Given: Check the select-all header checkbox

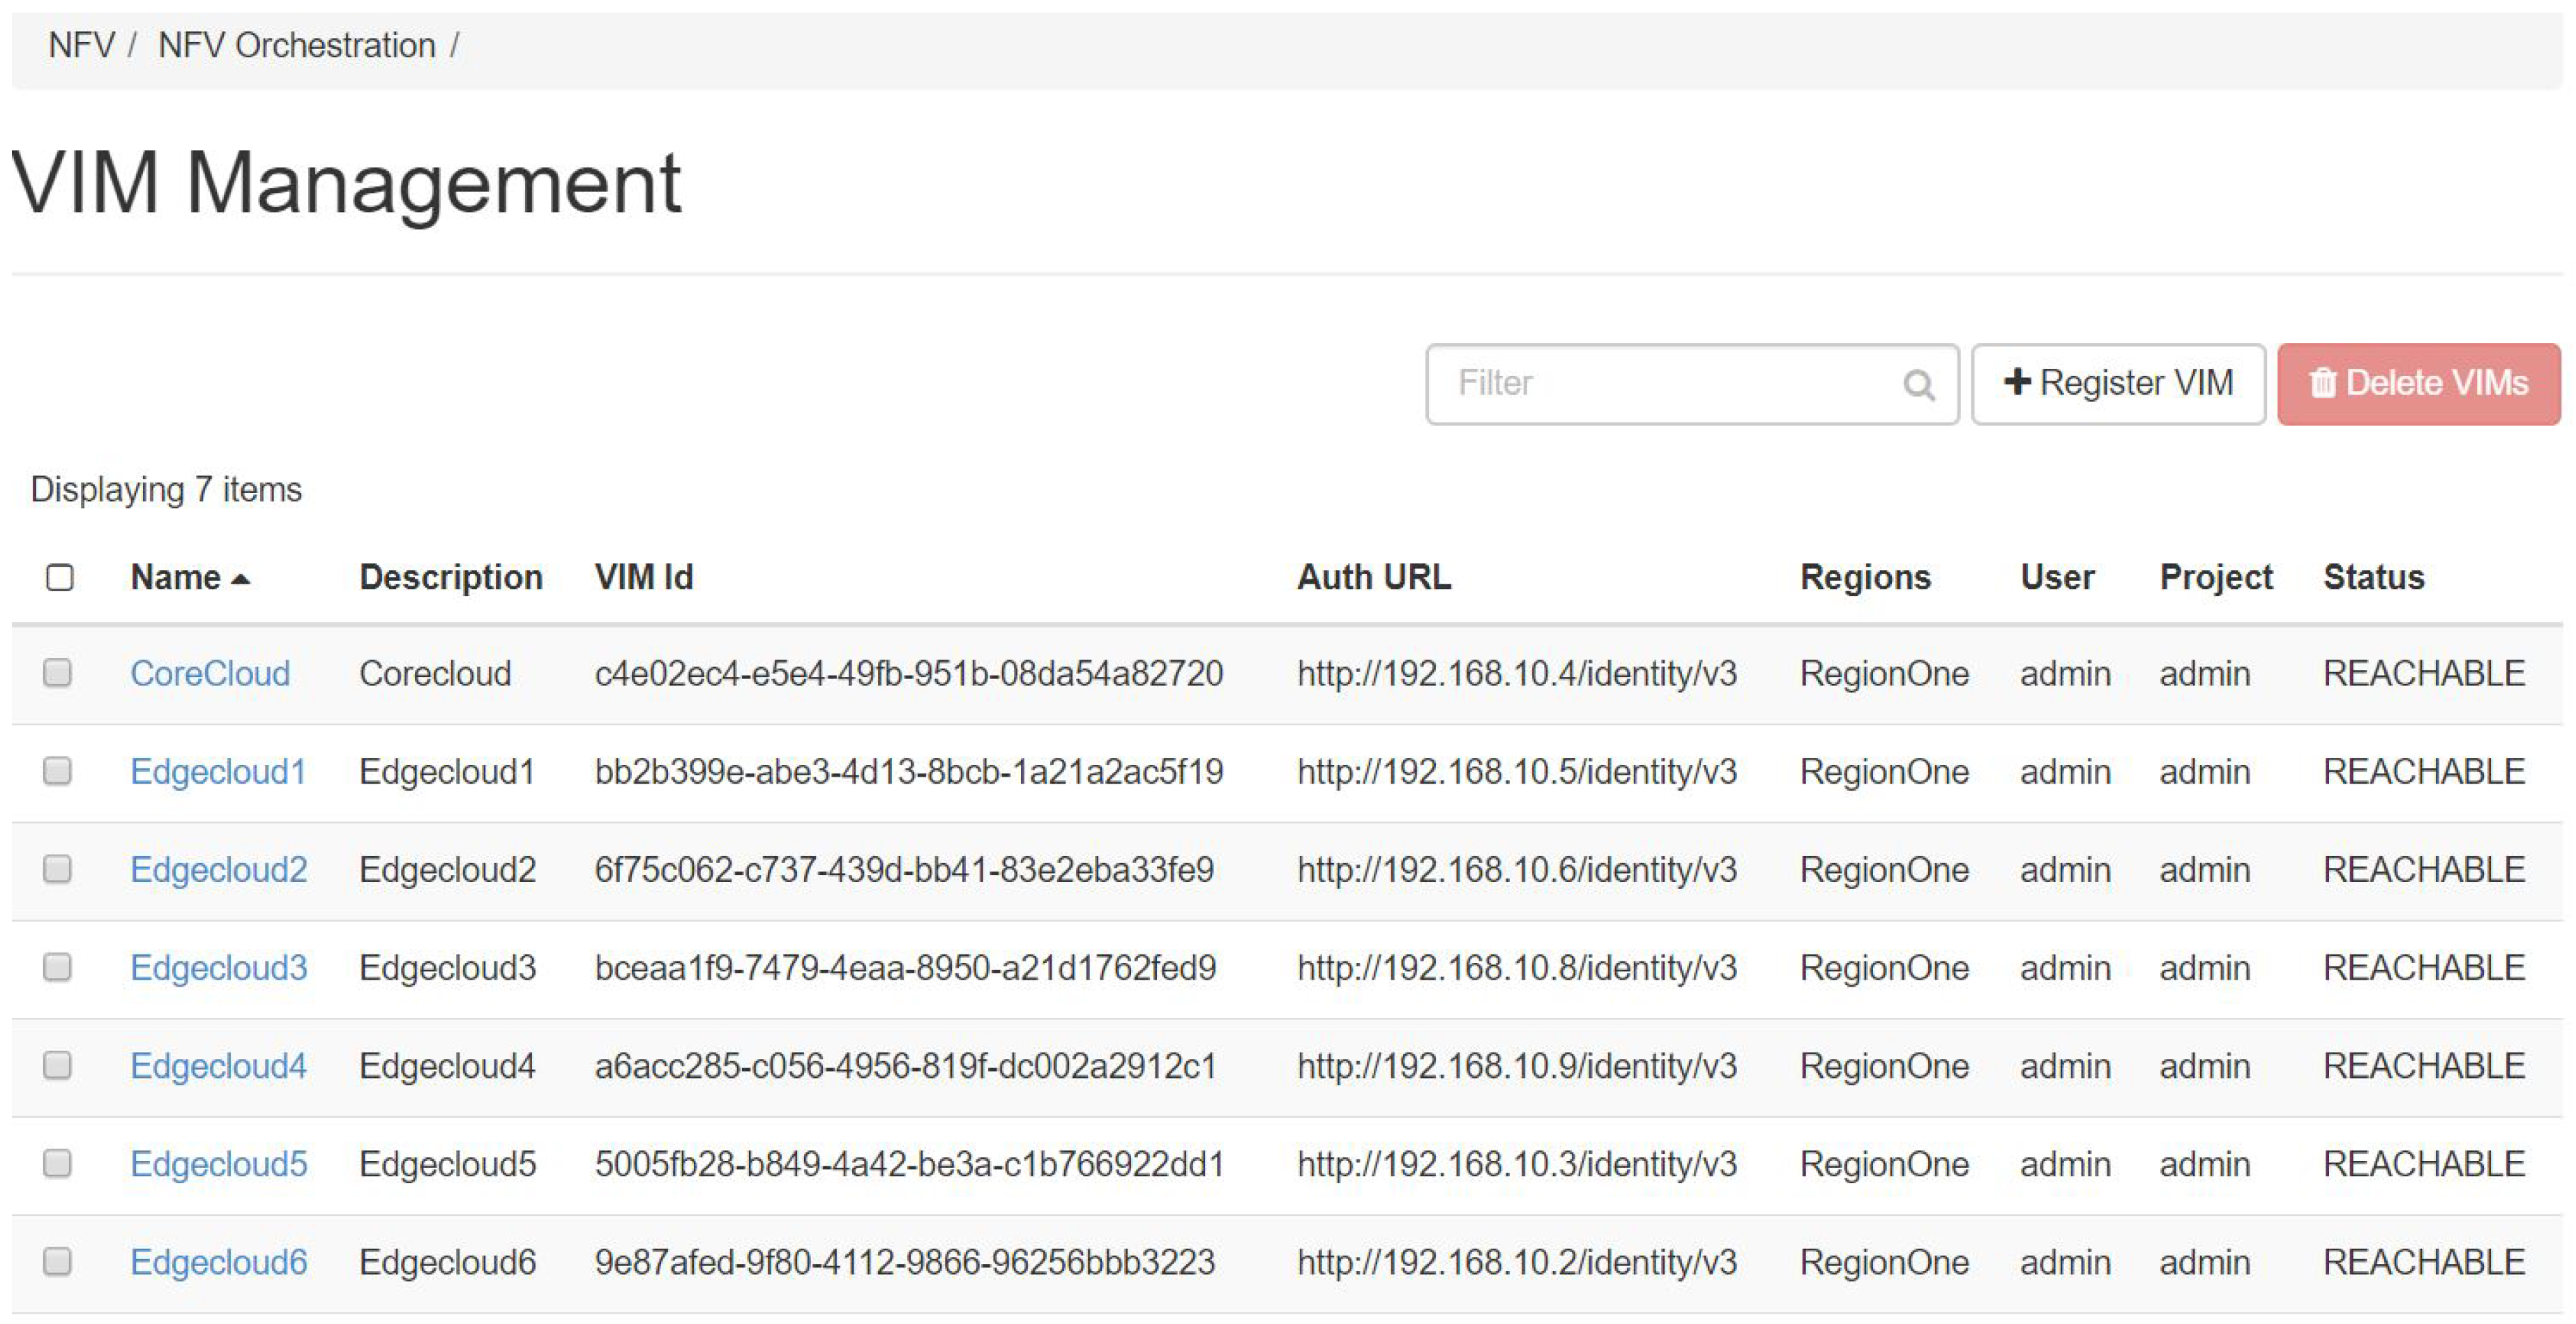Looking at the screenshot, I should pyautogui.click(x=60, y=577).
